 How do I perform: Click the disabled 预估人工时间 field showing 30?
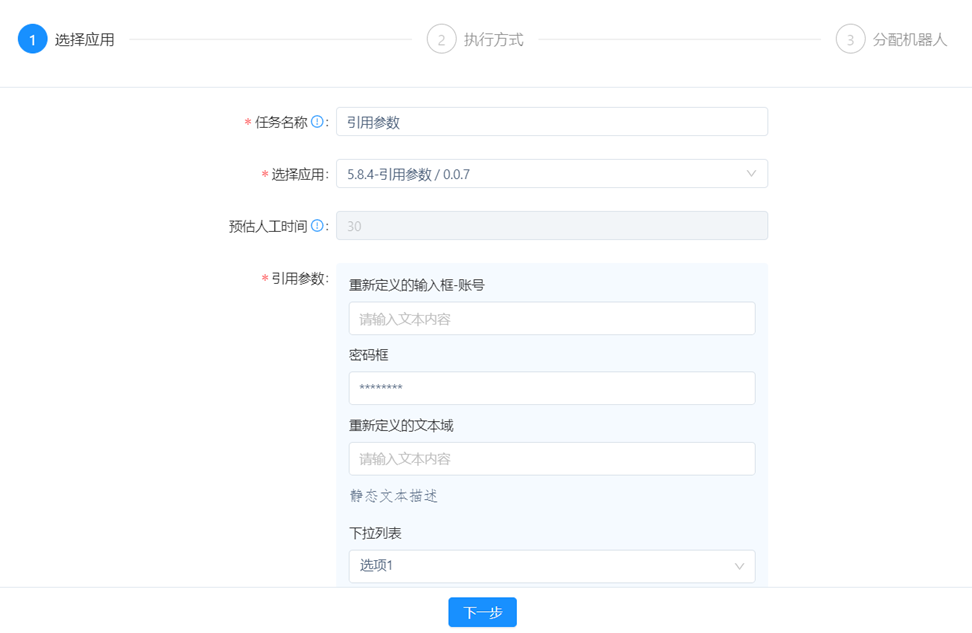tap(551, 226)
